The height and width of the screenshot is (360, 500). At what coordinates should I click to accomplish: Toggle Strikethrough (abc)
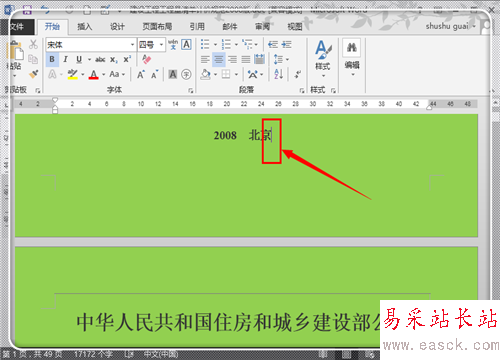(100, 60)
